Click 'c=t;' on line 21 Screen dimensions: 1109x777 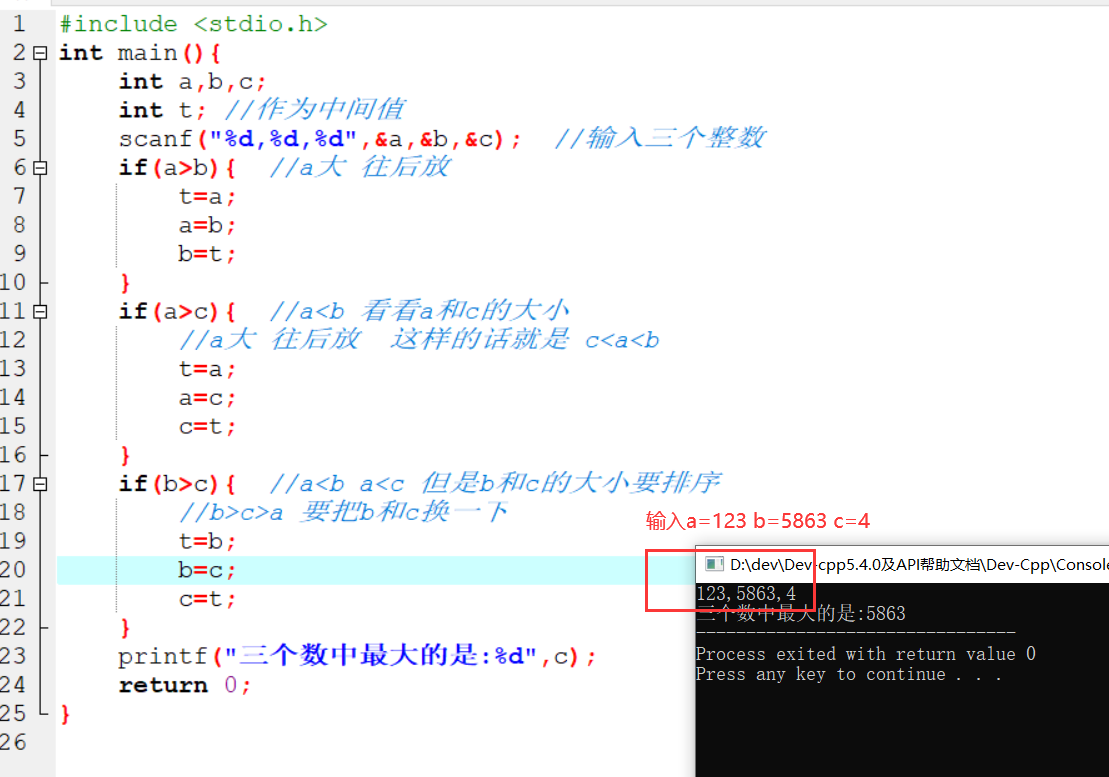207,600
